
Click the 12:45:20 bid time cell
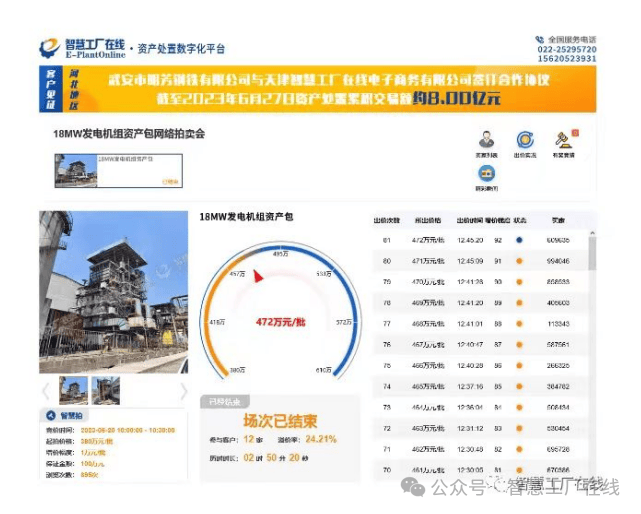pos(470,240)
